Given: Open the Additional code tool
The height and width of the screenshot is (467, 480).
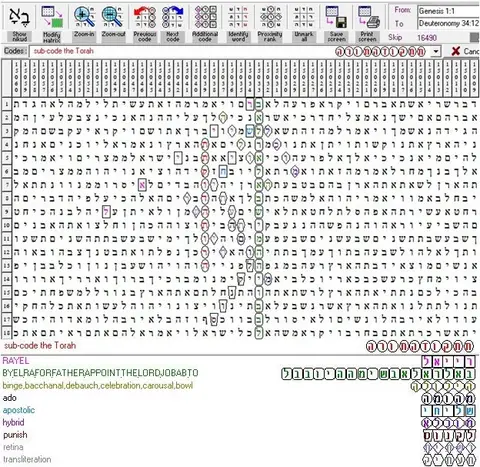Looking at the screenshot, I should pos(205,17).
